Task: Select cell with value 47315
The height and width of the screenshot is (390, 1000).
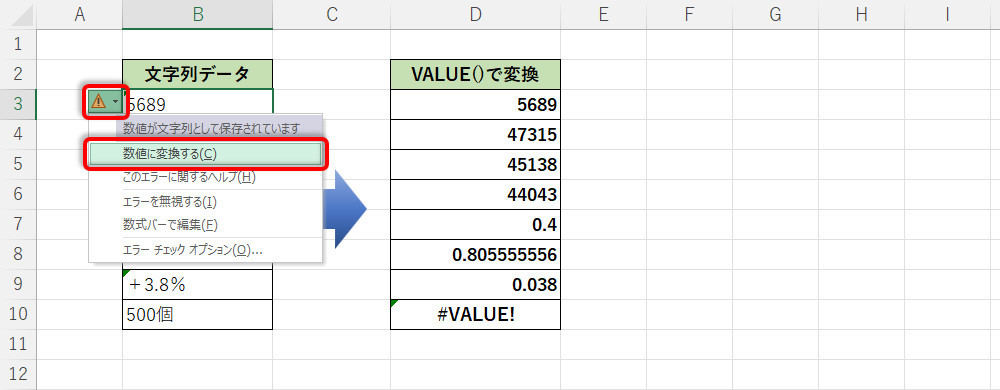Action: pyautogui.click(x=475, y=134)
